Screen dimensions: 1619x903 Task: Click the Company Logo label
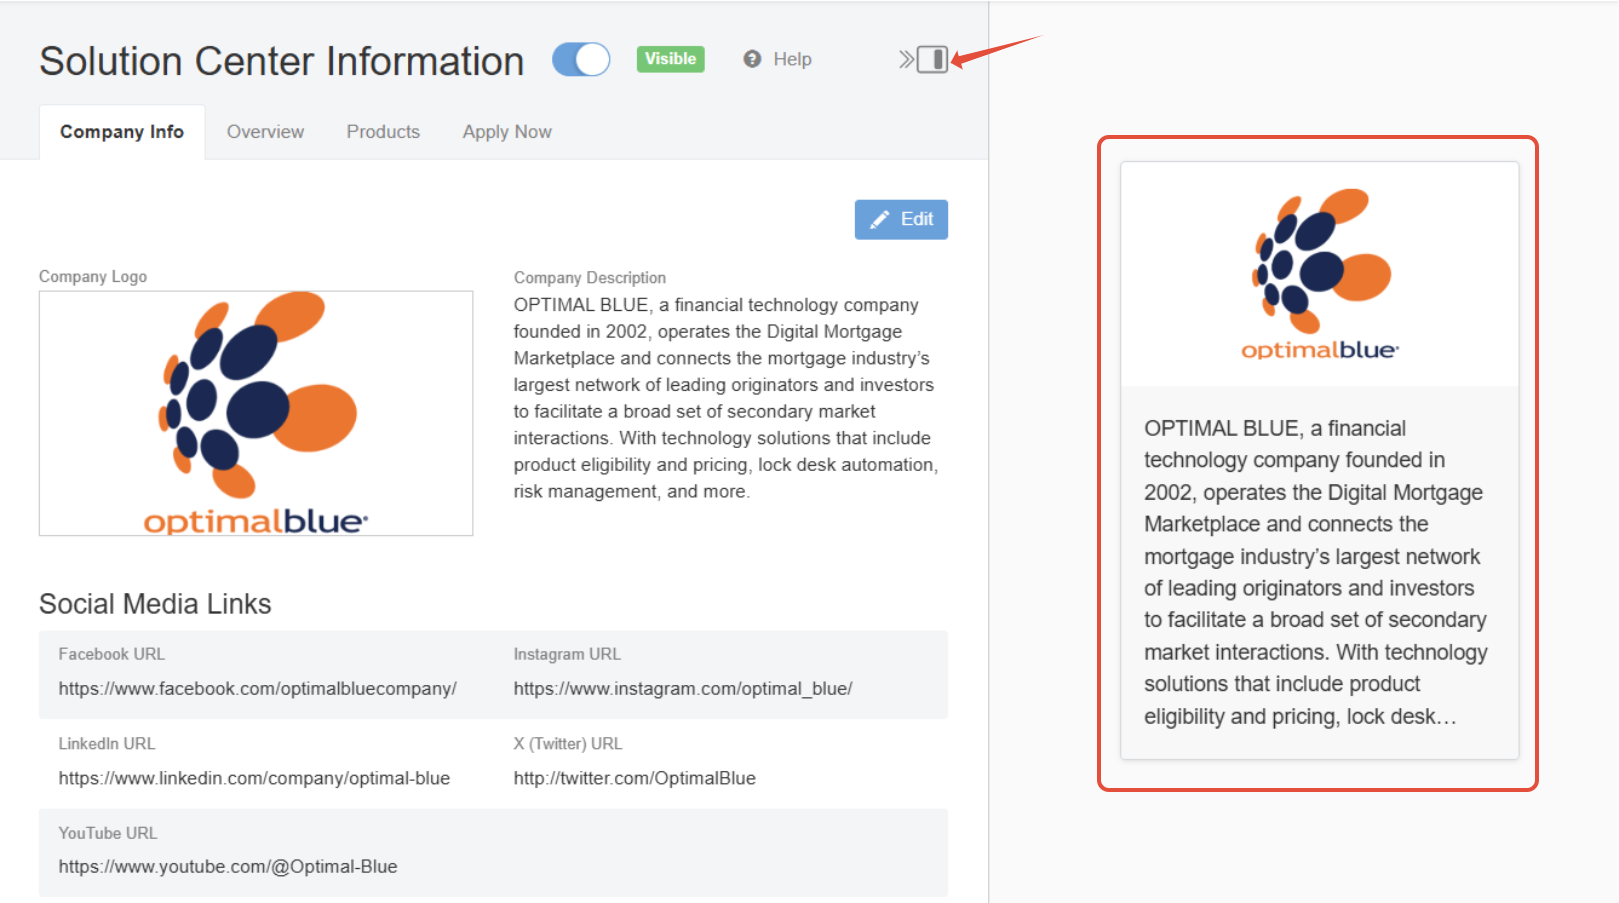93,277
